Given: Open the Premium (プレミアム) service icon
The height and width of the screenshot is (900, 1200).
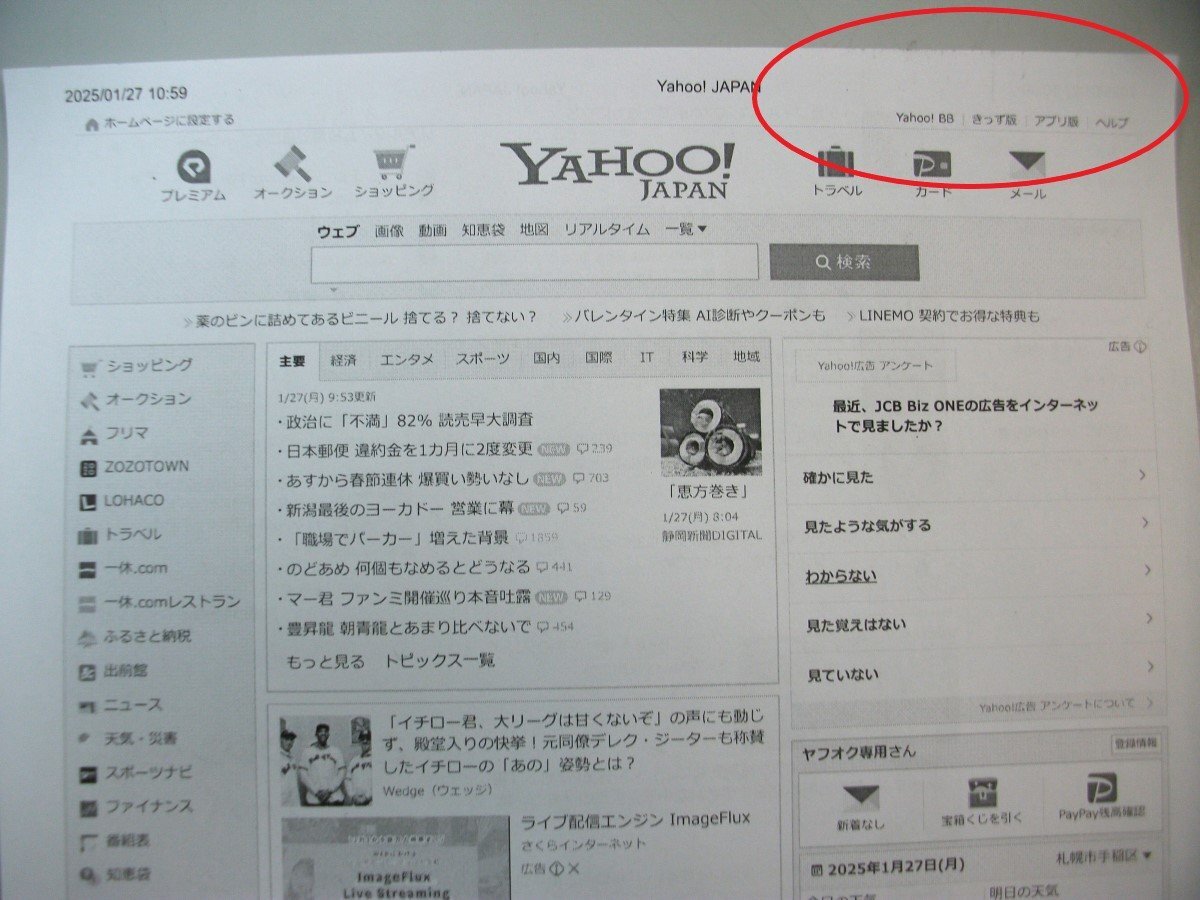Looking at the screenshot, I should [x=192, y=167].
